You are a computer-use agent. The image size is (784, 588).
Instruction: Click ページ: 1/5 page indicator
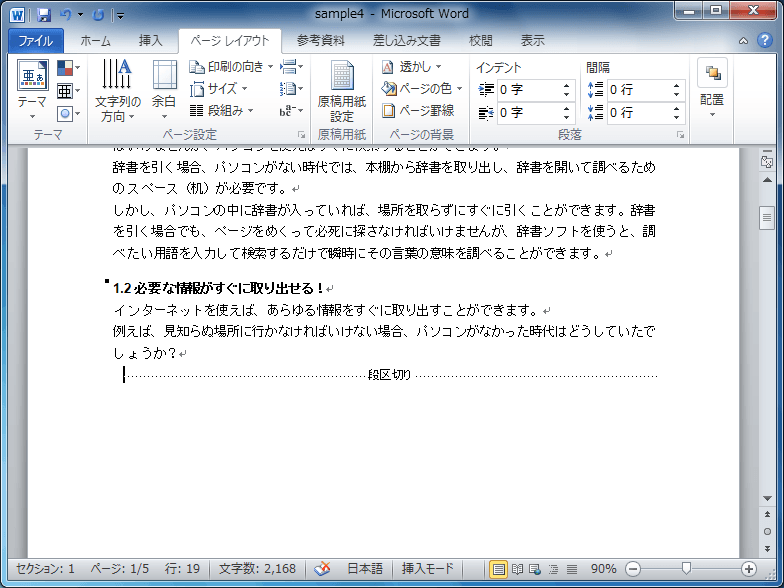click(120, 569)
